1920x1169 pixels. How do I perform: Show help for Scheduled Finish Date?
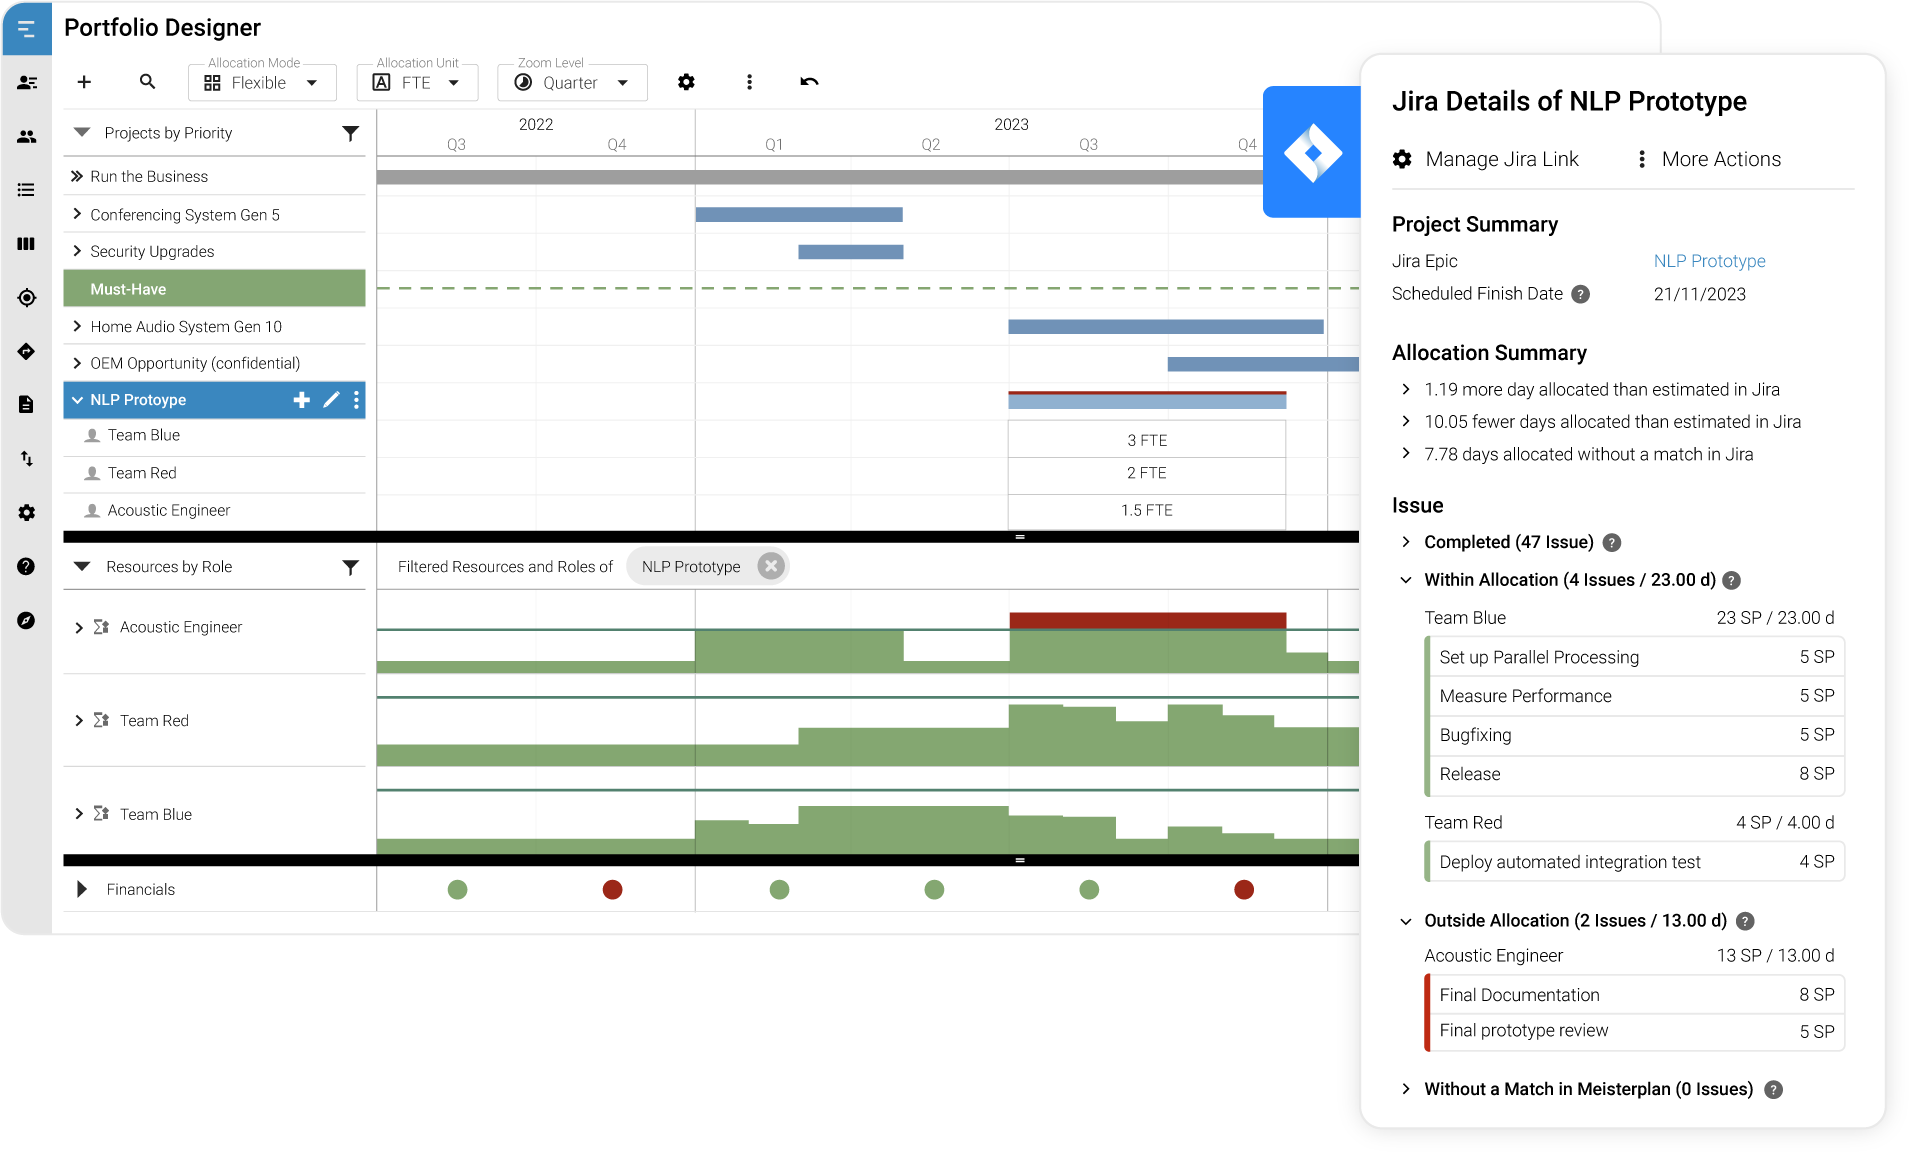click(x=1580, y=294)
